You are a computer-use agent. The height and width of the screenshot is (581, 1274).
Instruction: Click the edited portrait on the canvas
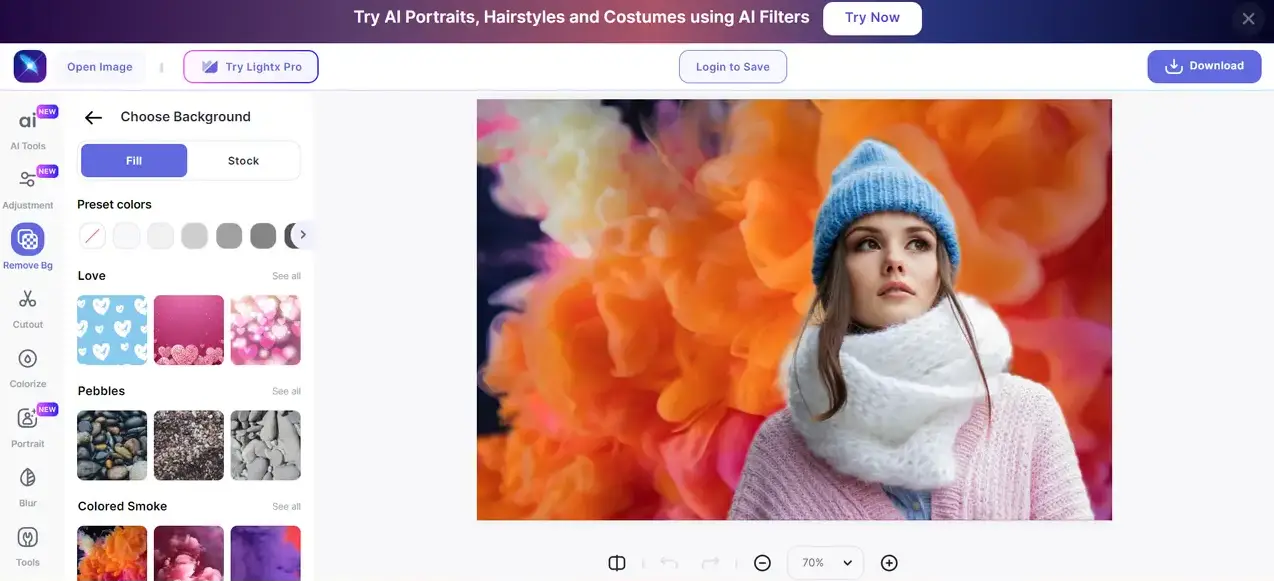794,310
